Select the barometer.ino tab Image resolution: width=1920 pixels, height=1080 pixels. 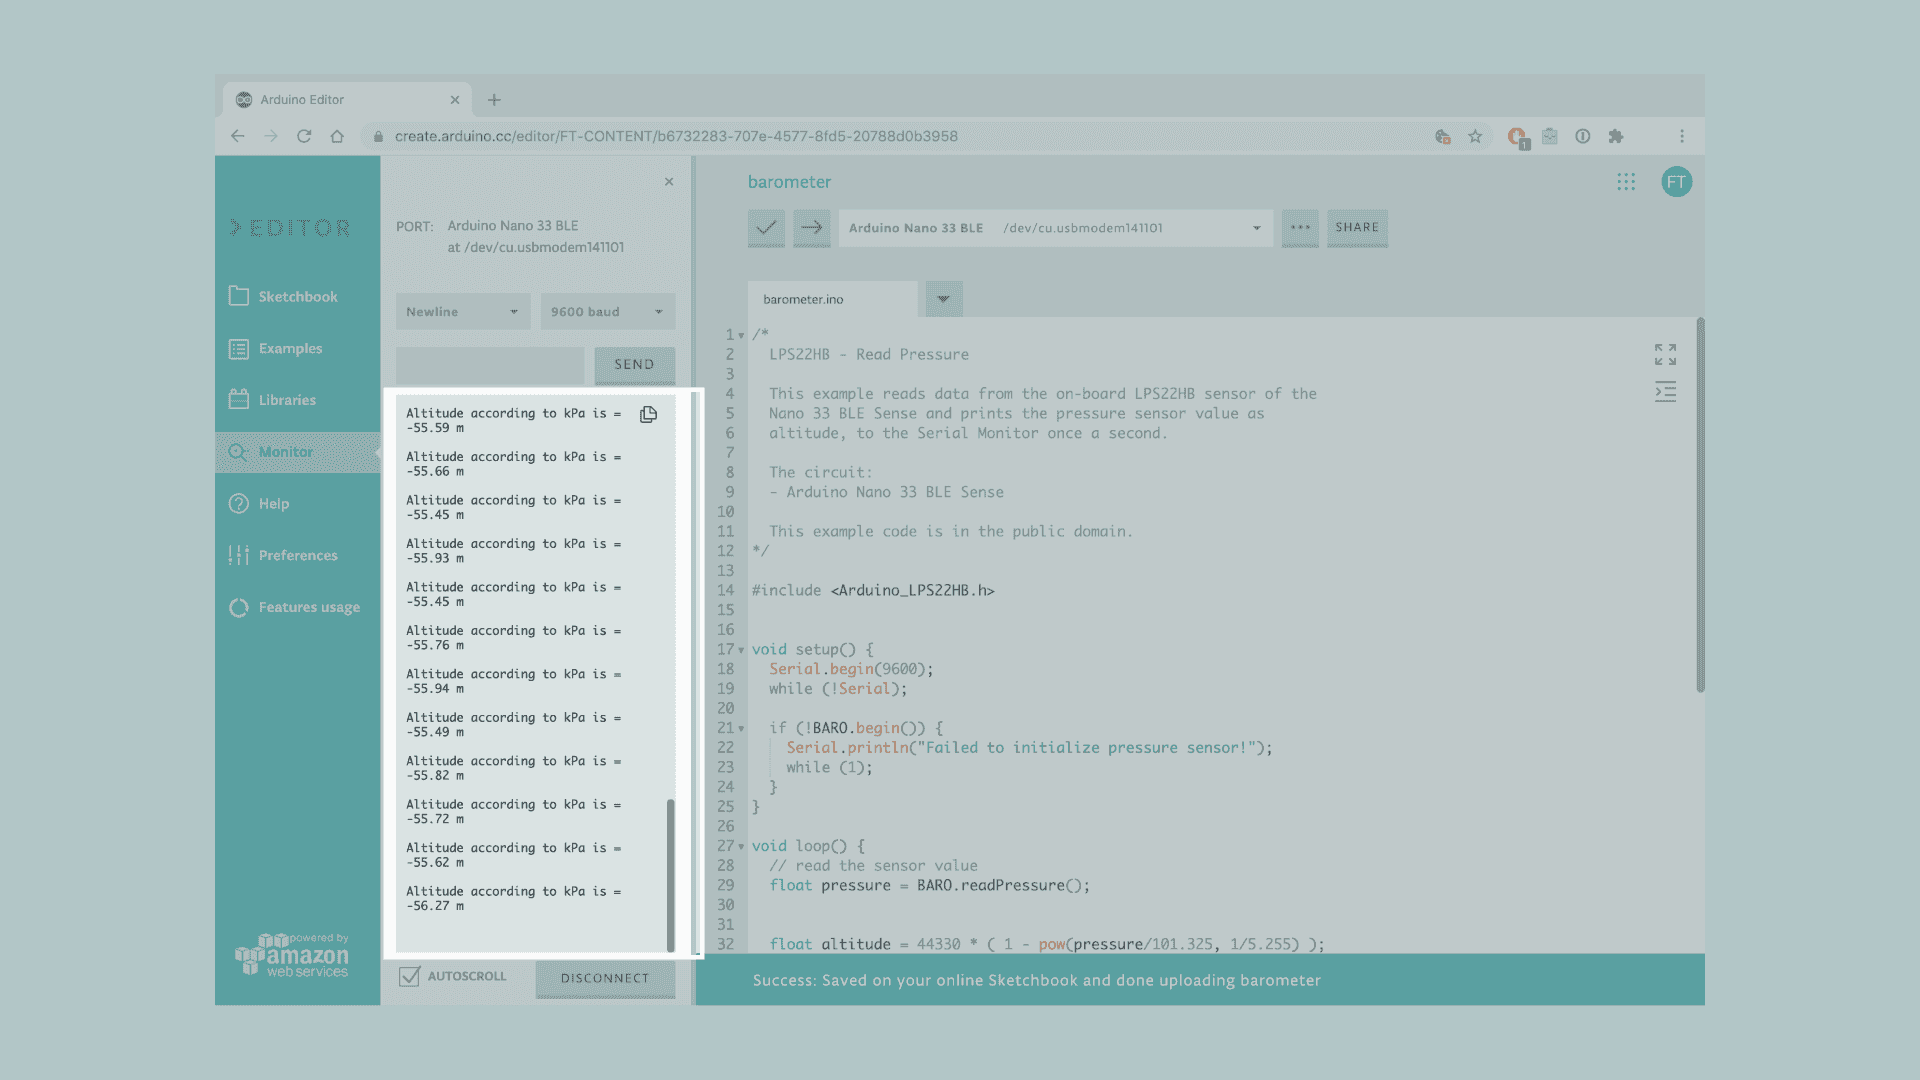[x=803, y=299]
